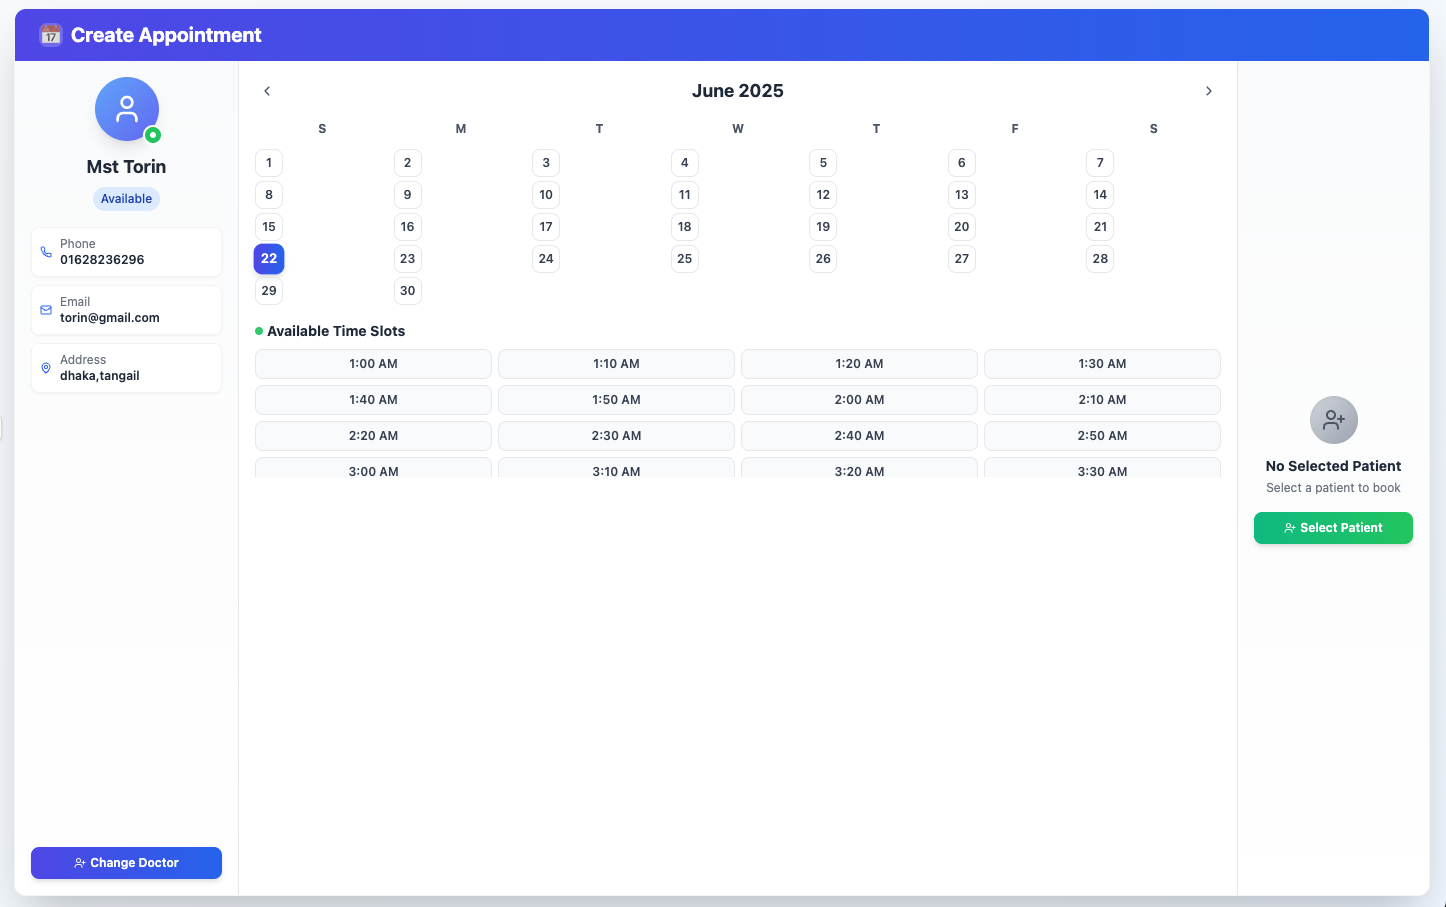Click the phone icon next to 01628236296
1446x907 pixels.
[x=46, y=251]
